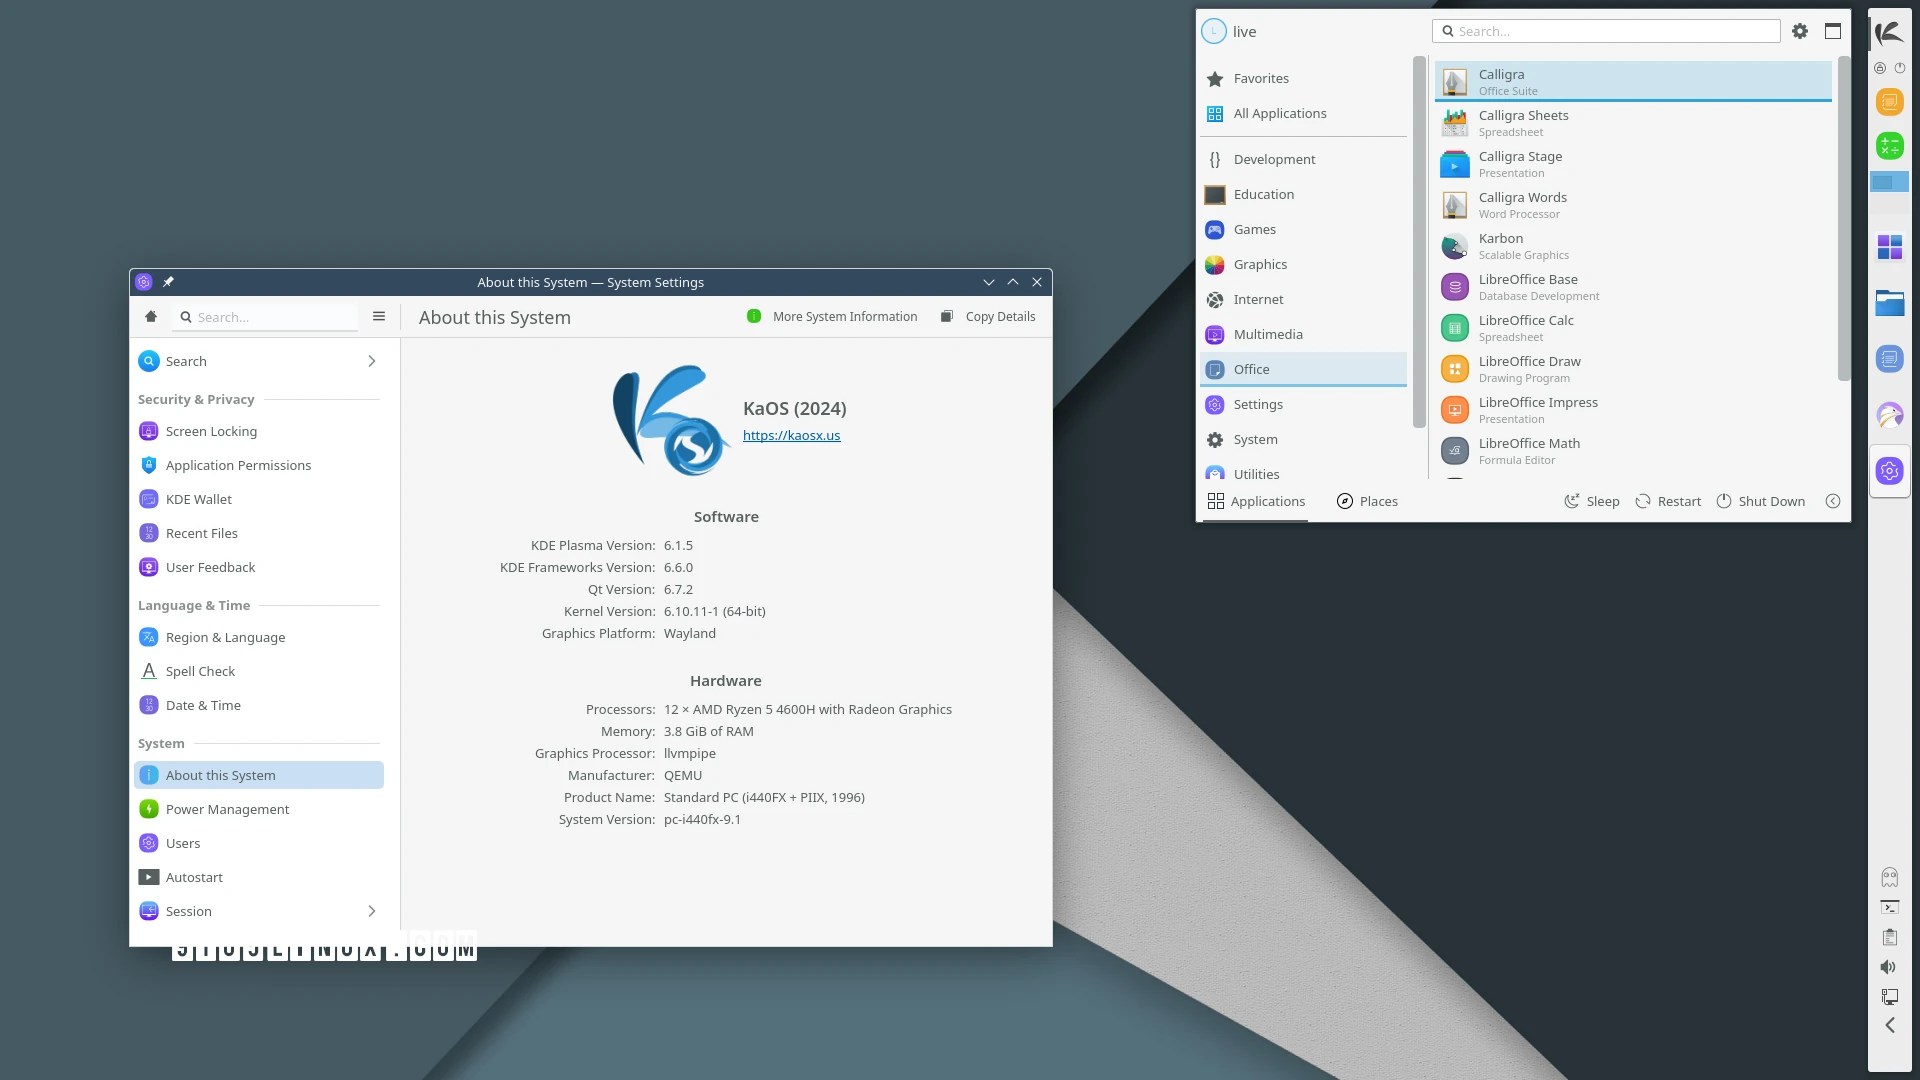Toggle the pin on System Settings titlebar

coord(168,282)
